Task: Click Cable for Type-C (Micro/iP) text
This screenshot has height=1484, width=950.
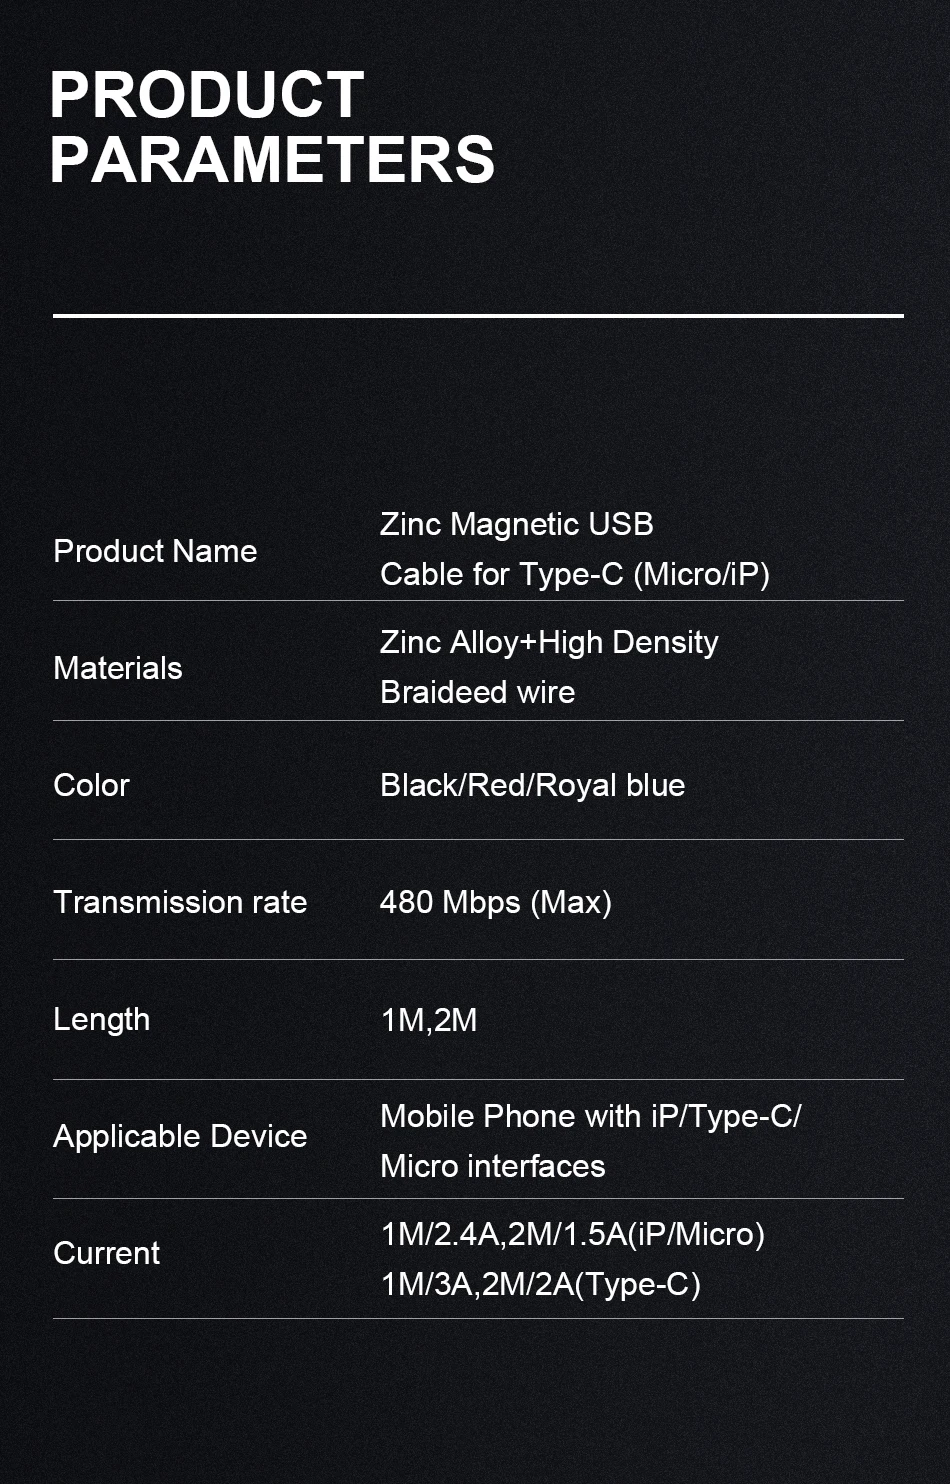Action: [574, 574]
